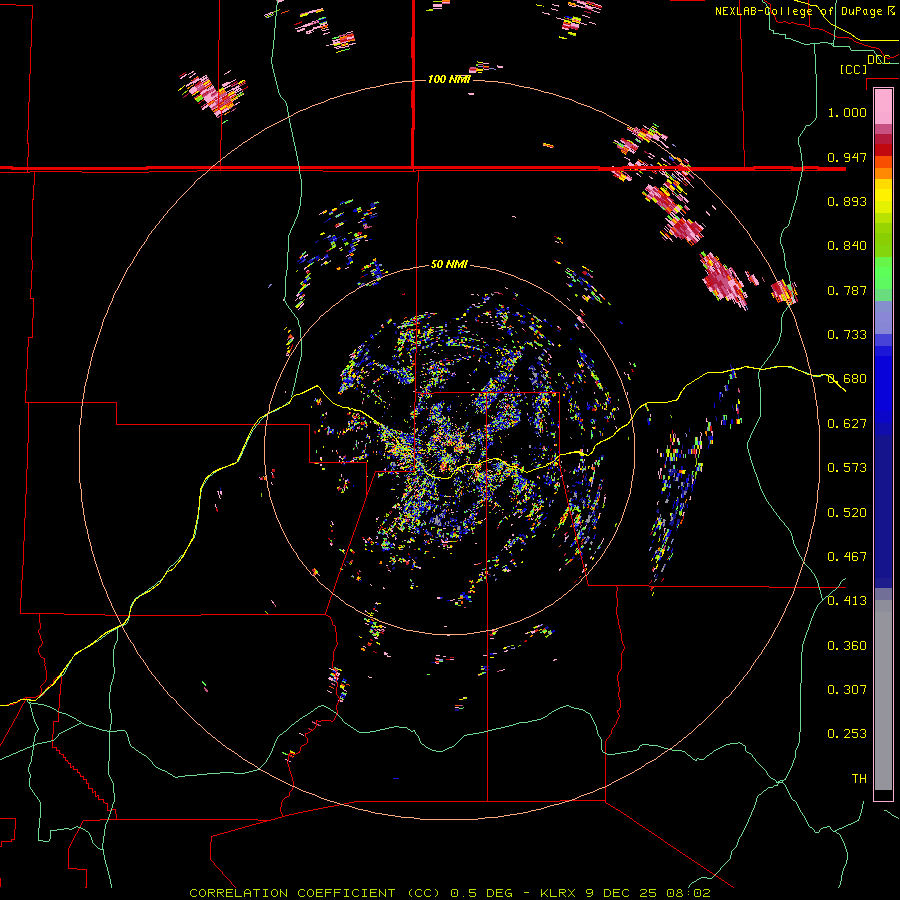Select the 0.840 legend value
This screenshot has width=900, height=900.
pyautogui.click(x=847, y=246)
